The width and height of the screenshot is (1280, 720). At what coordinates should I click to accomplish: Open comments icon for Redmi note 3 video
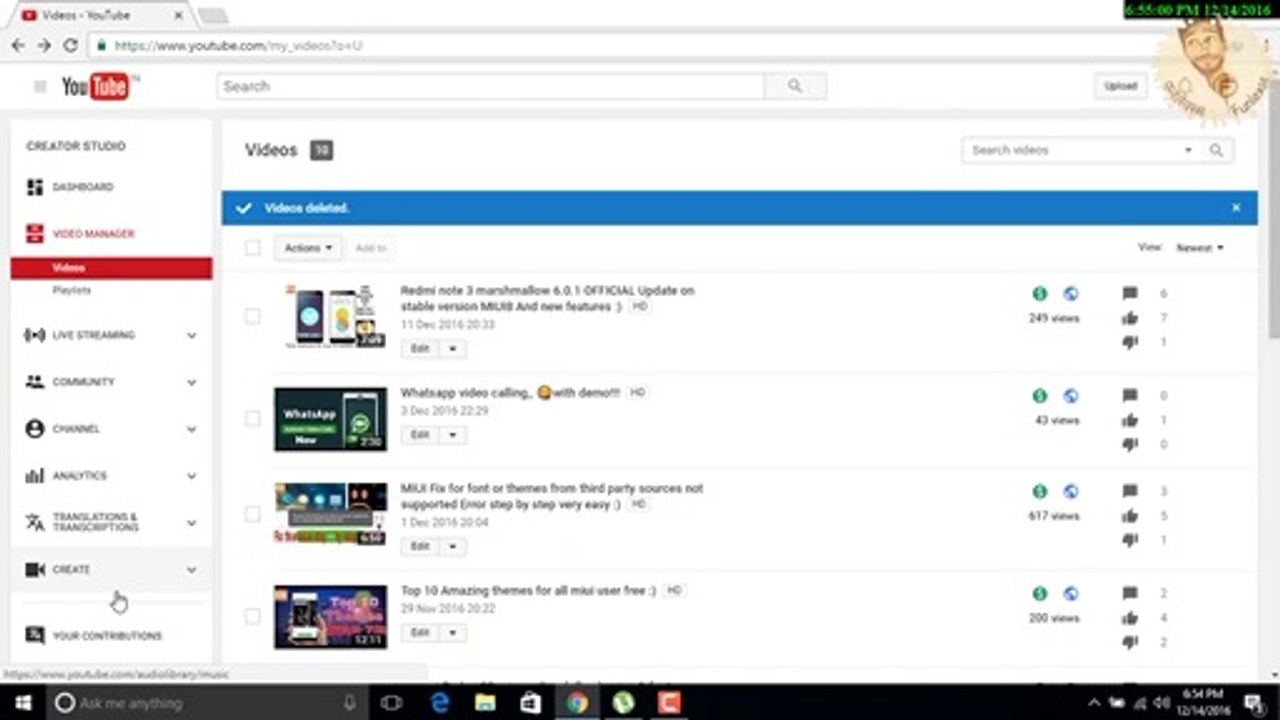(x=1130, y=294)
